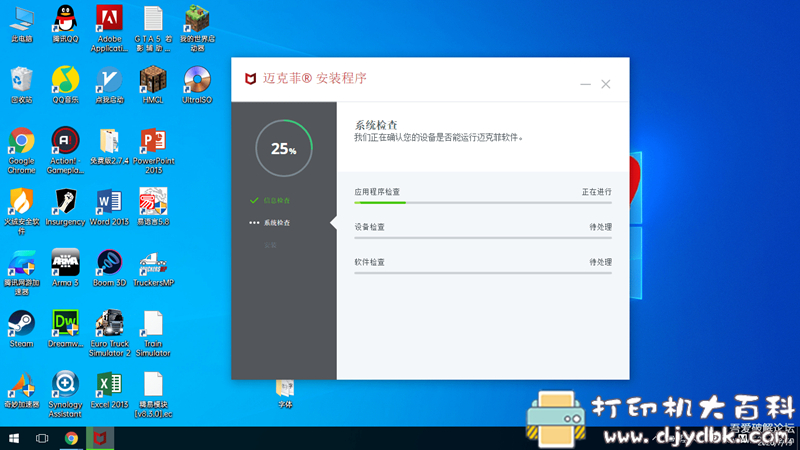Select the Dreamweaver shortcut icon

(x=65, y=329)
